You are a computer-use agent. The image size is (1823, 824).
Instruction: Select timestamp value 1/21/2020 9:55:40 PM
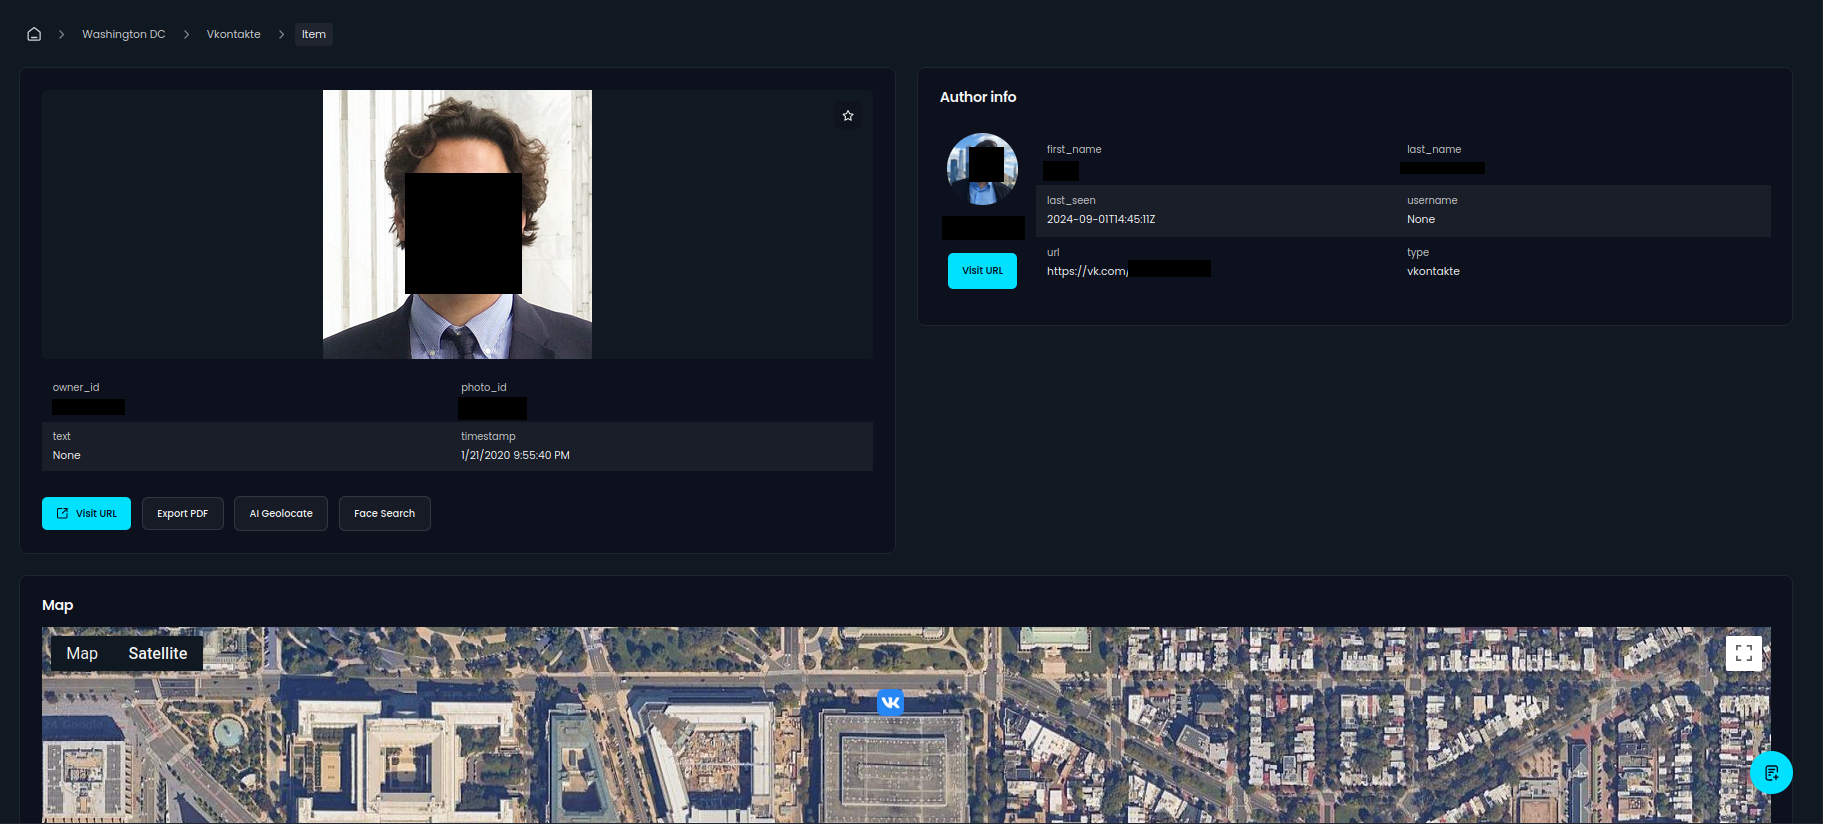pos(515,455)
